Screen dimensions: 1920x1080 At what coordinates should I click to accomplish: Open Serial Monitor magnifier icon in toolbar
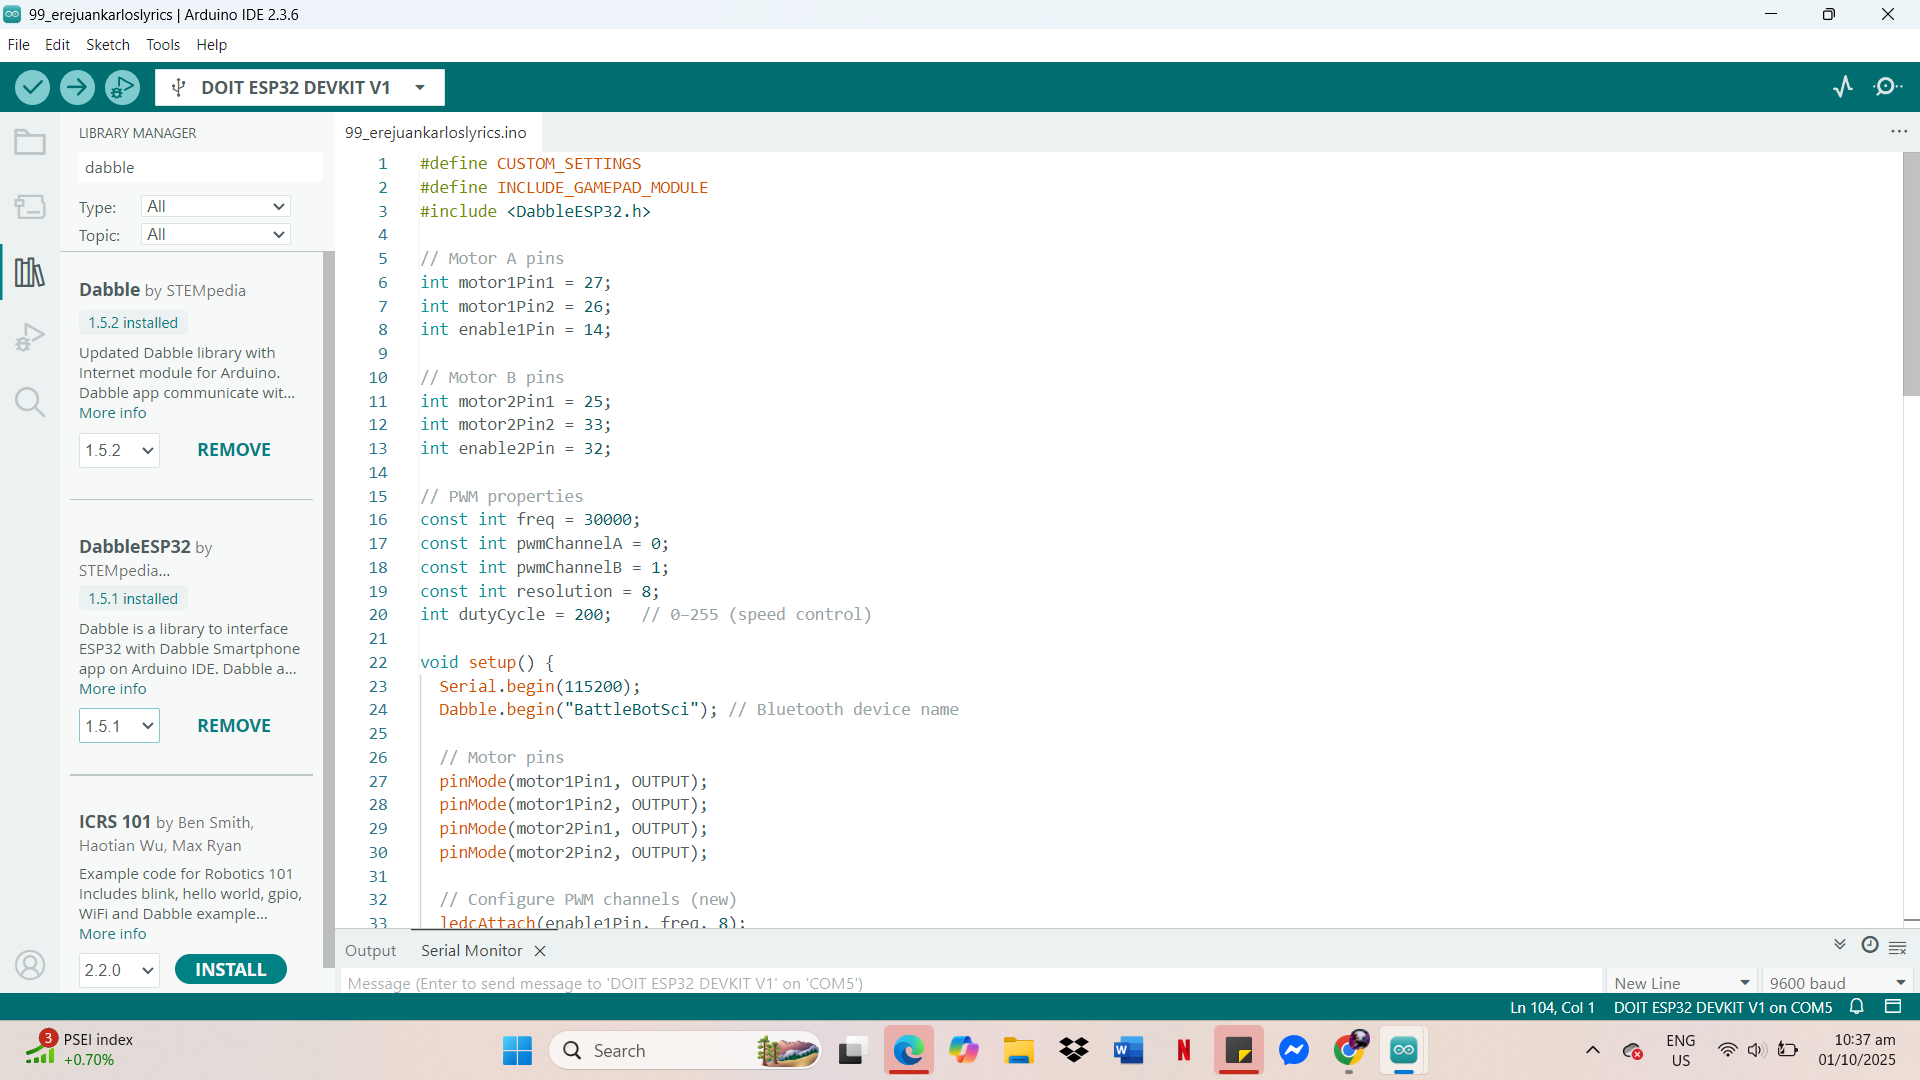click(x=1887, y=87)
